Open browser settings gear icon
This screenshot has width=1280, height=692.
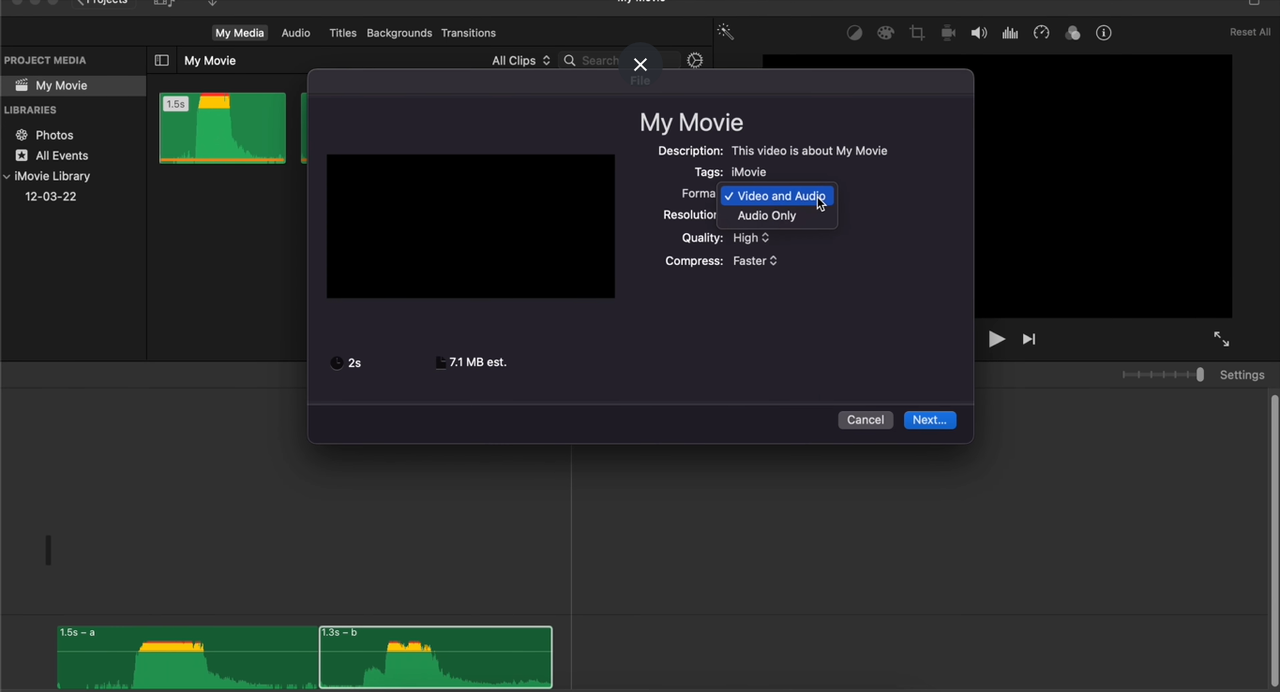click(x=695, y=60)
